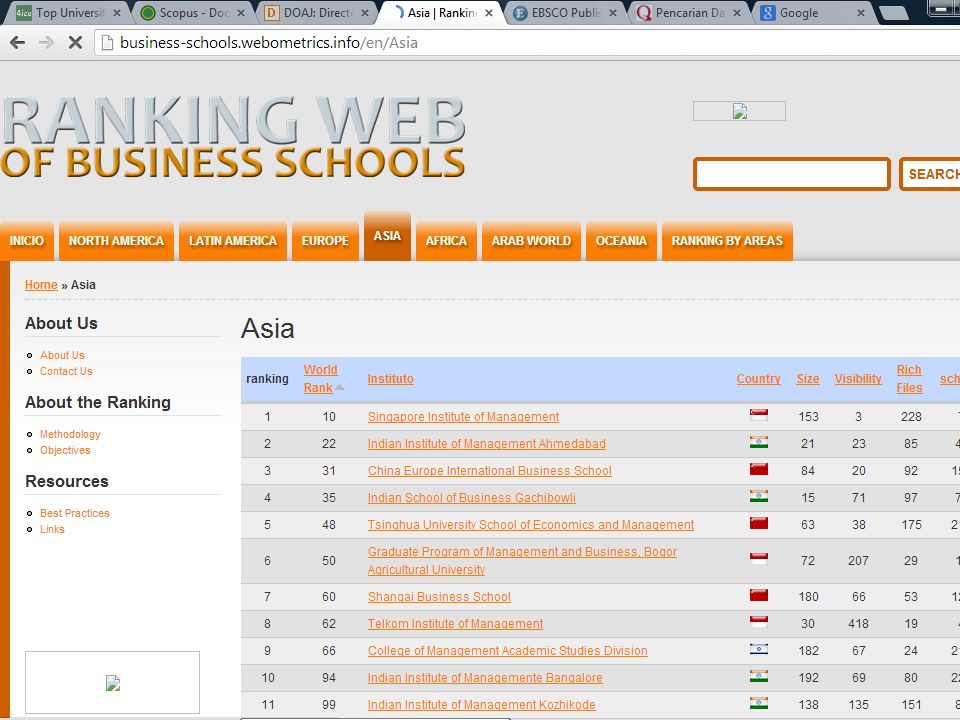The width and height of the screenshot is (960, 720).
Task: Click the browser forward arrow
Action: point(46,42)
